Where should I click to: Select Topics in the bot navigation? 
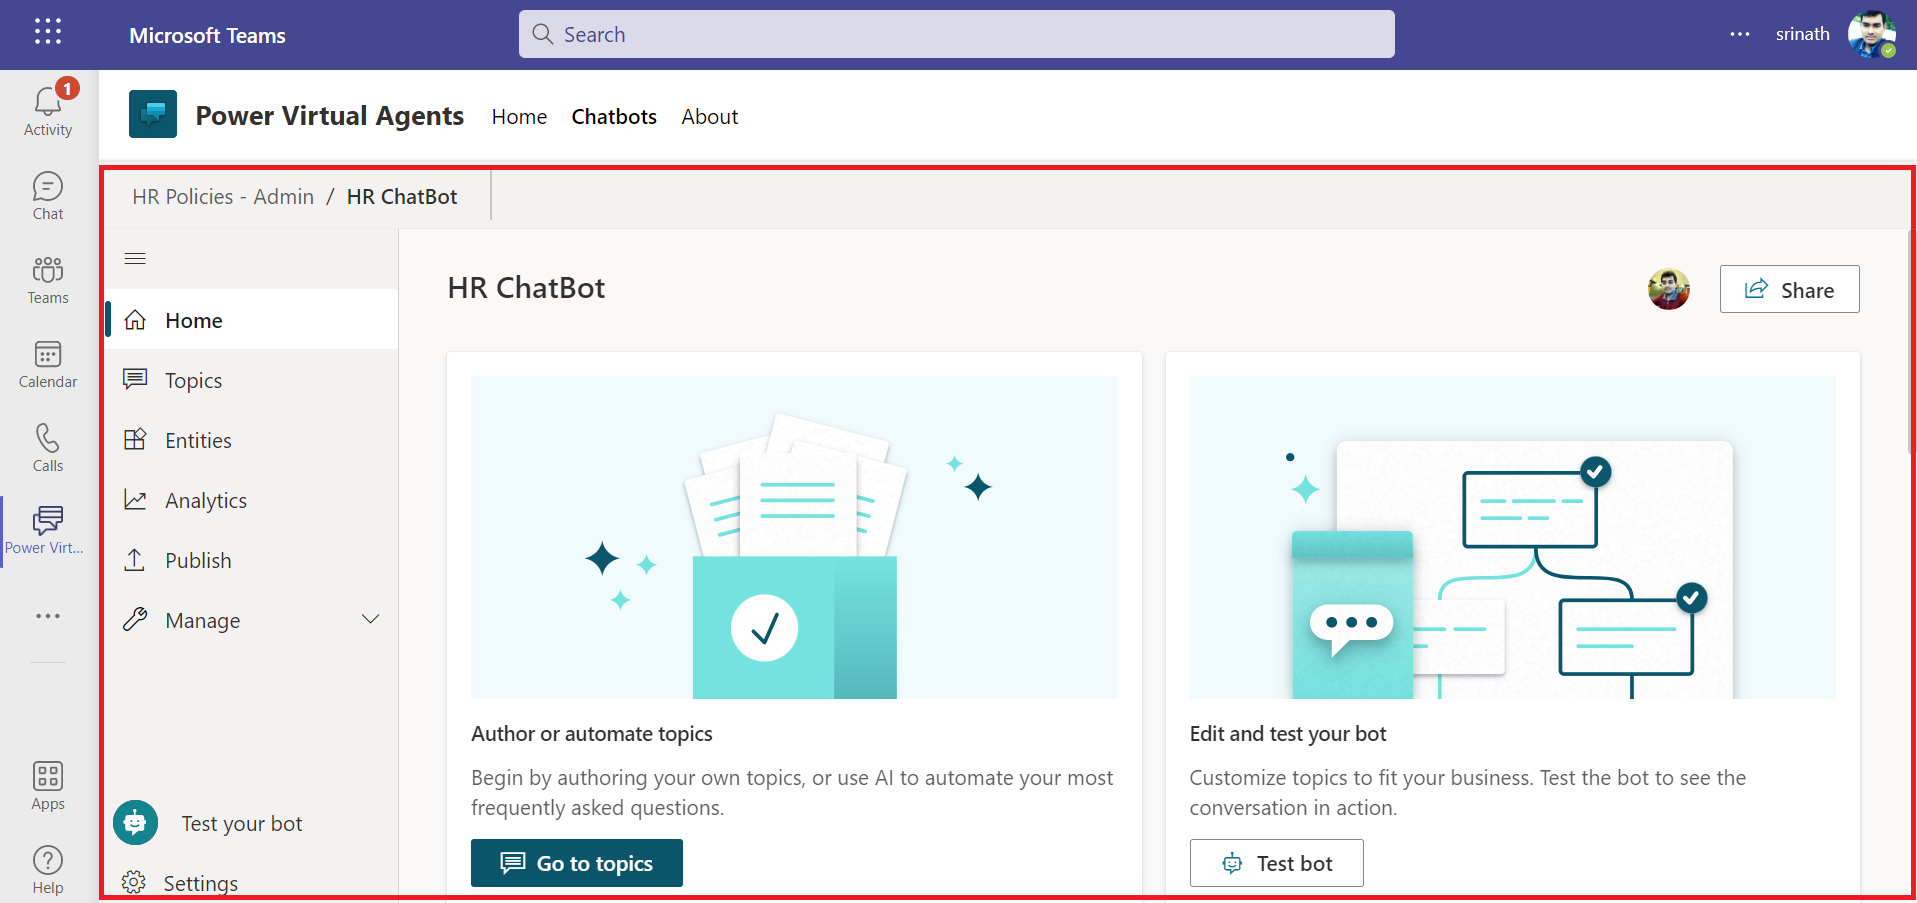[x=193, y=381]
